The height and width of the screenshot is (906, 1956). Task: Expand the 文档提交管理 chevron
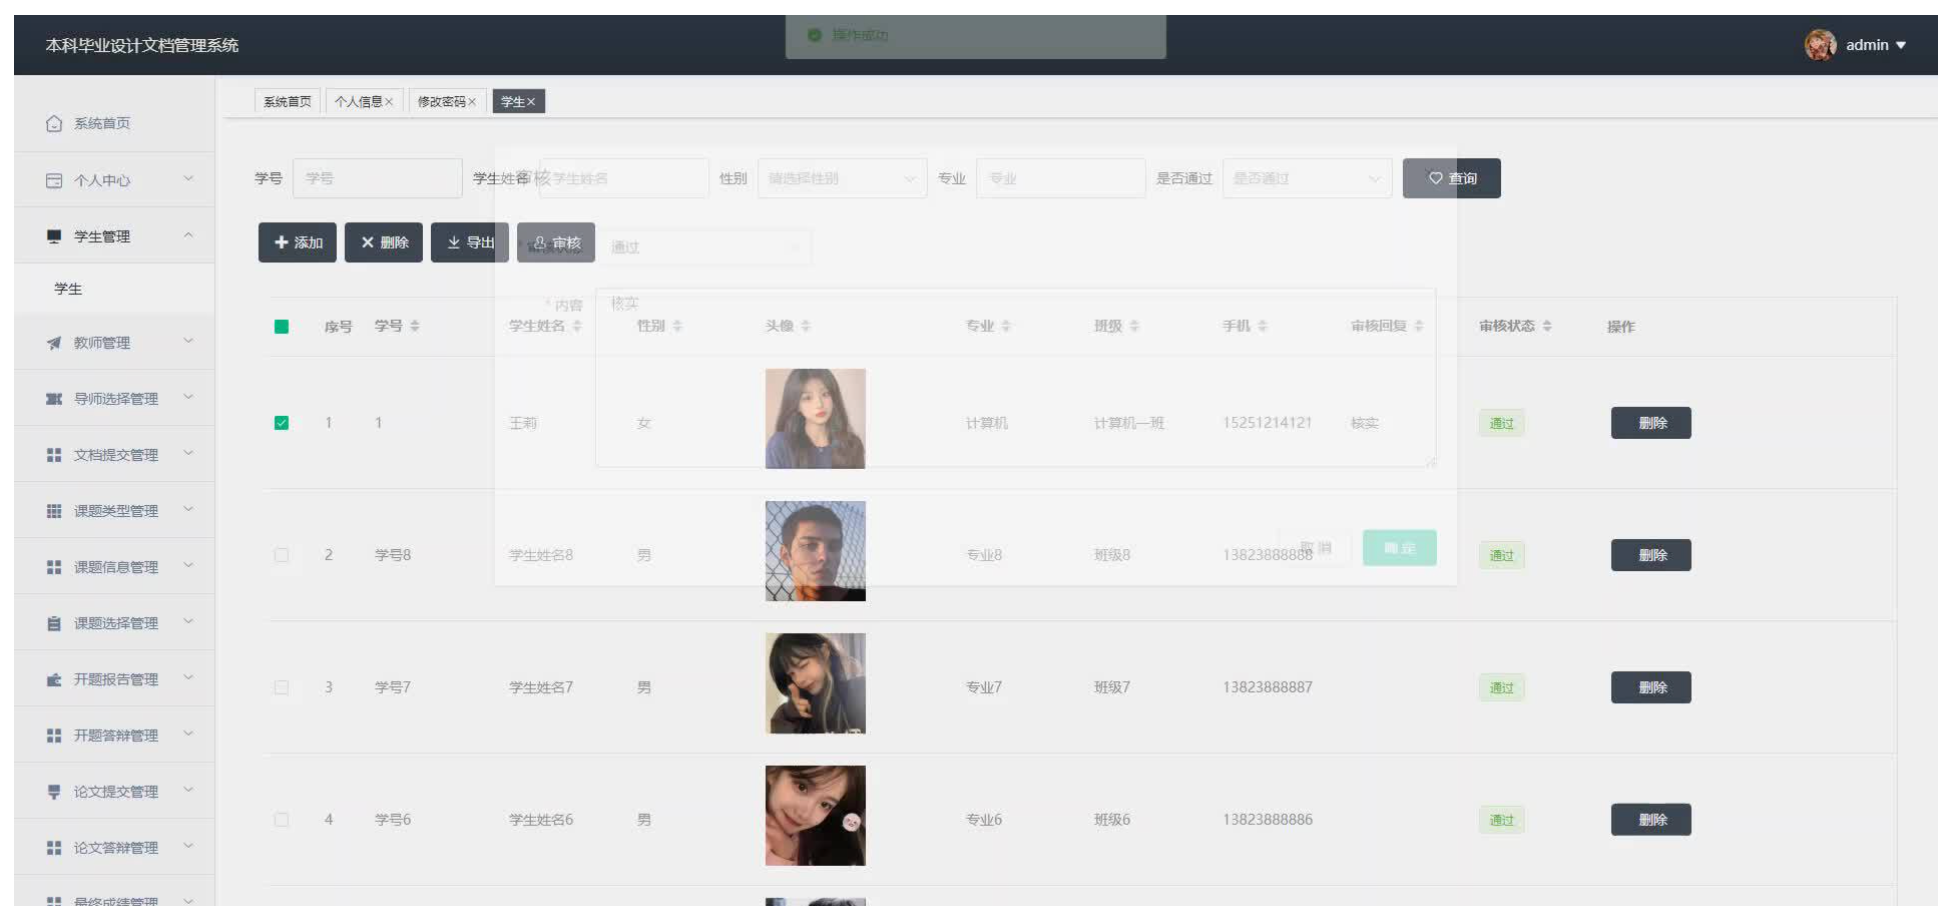click(x=188, y=454)
